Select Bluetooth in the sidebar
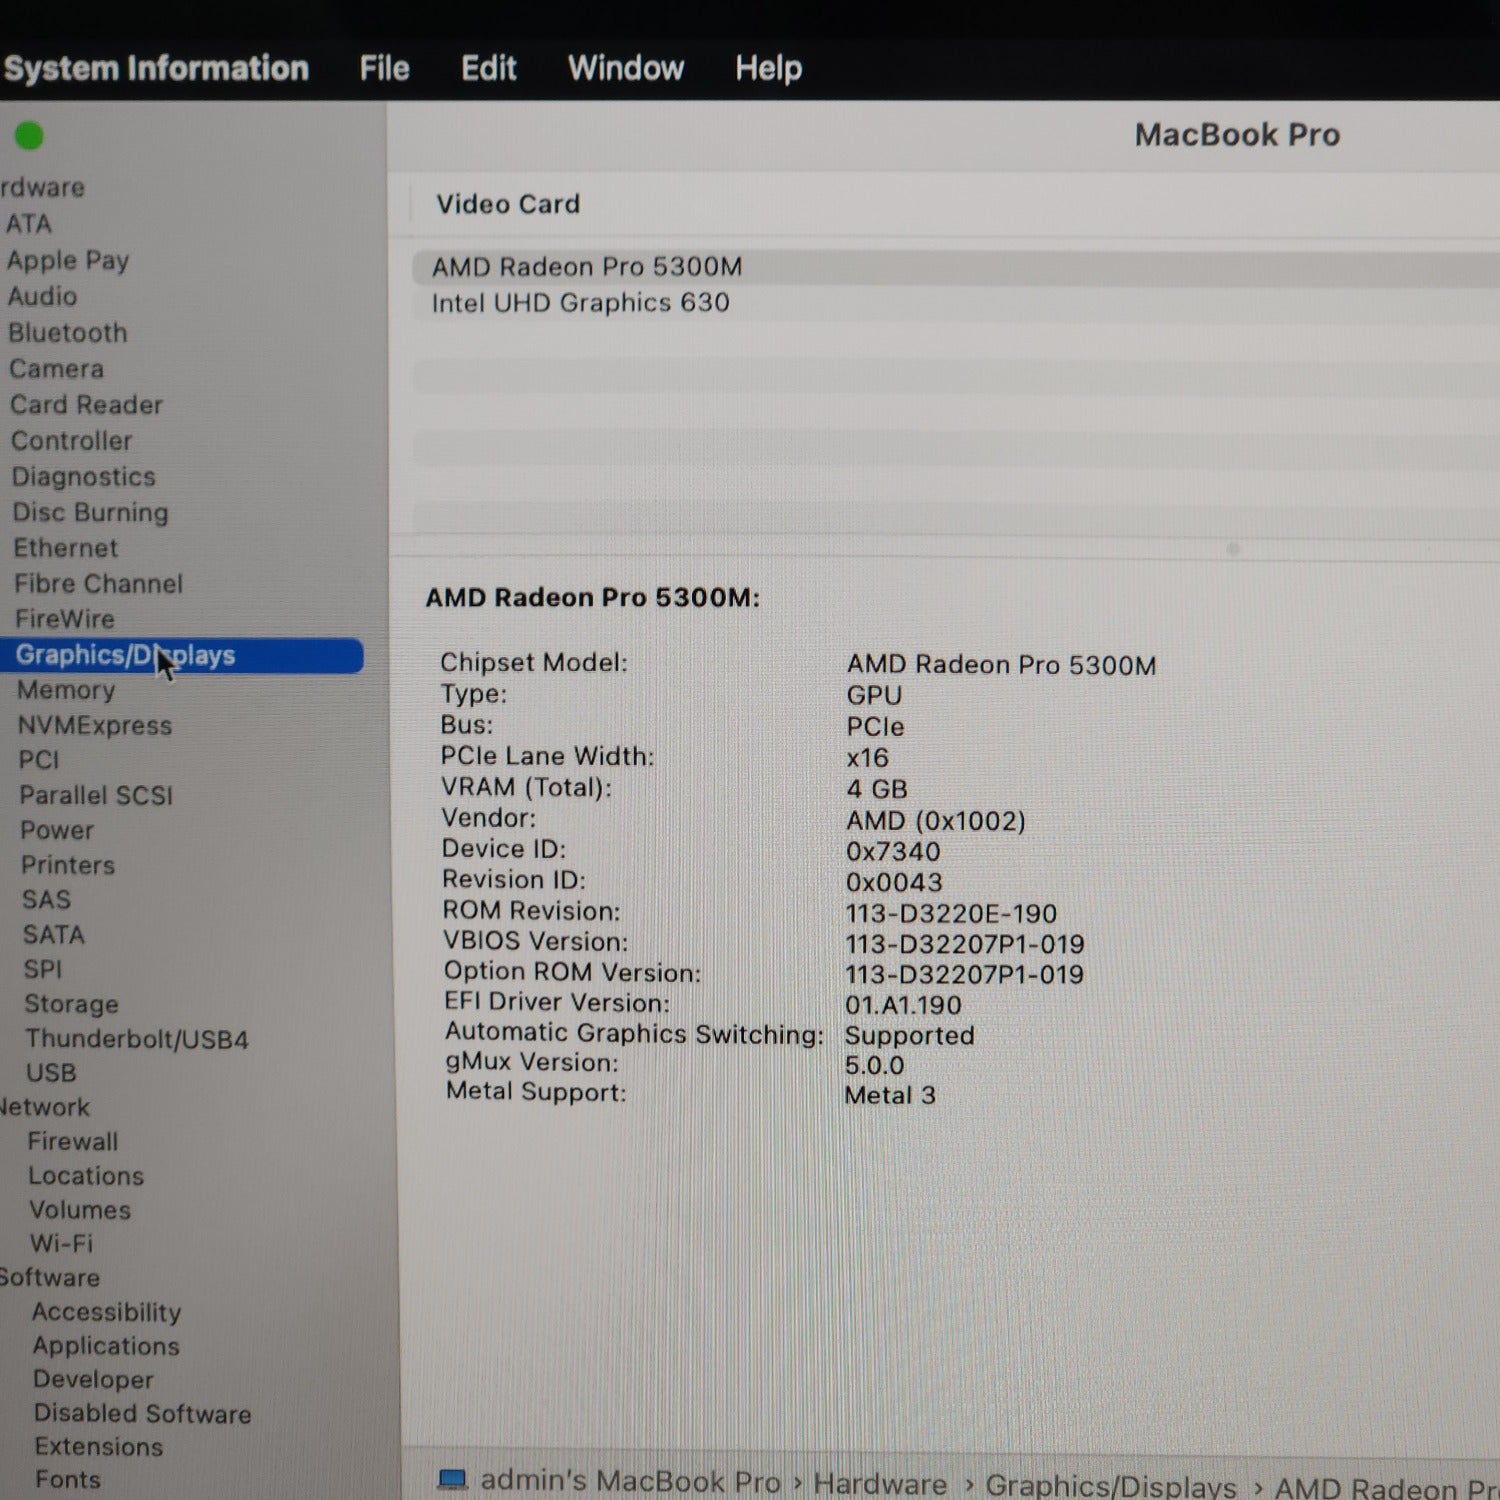1500x1500 pixels. point(68,333)
